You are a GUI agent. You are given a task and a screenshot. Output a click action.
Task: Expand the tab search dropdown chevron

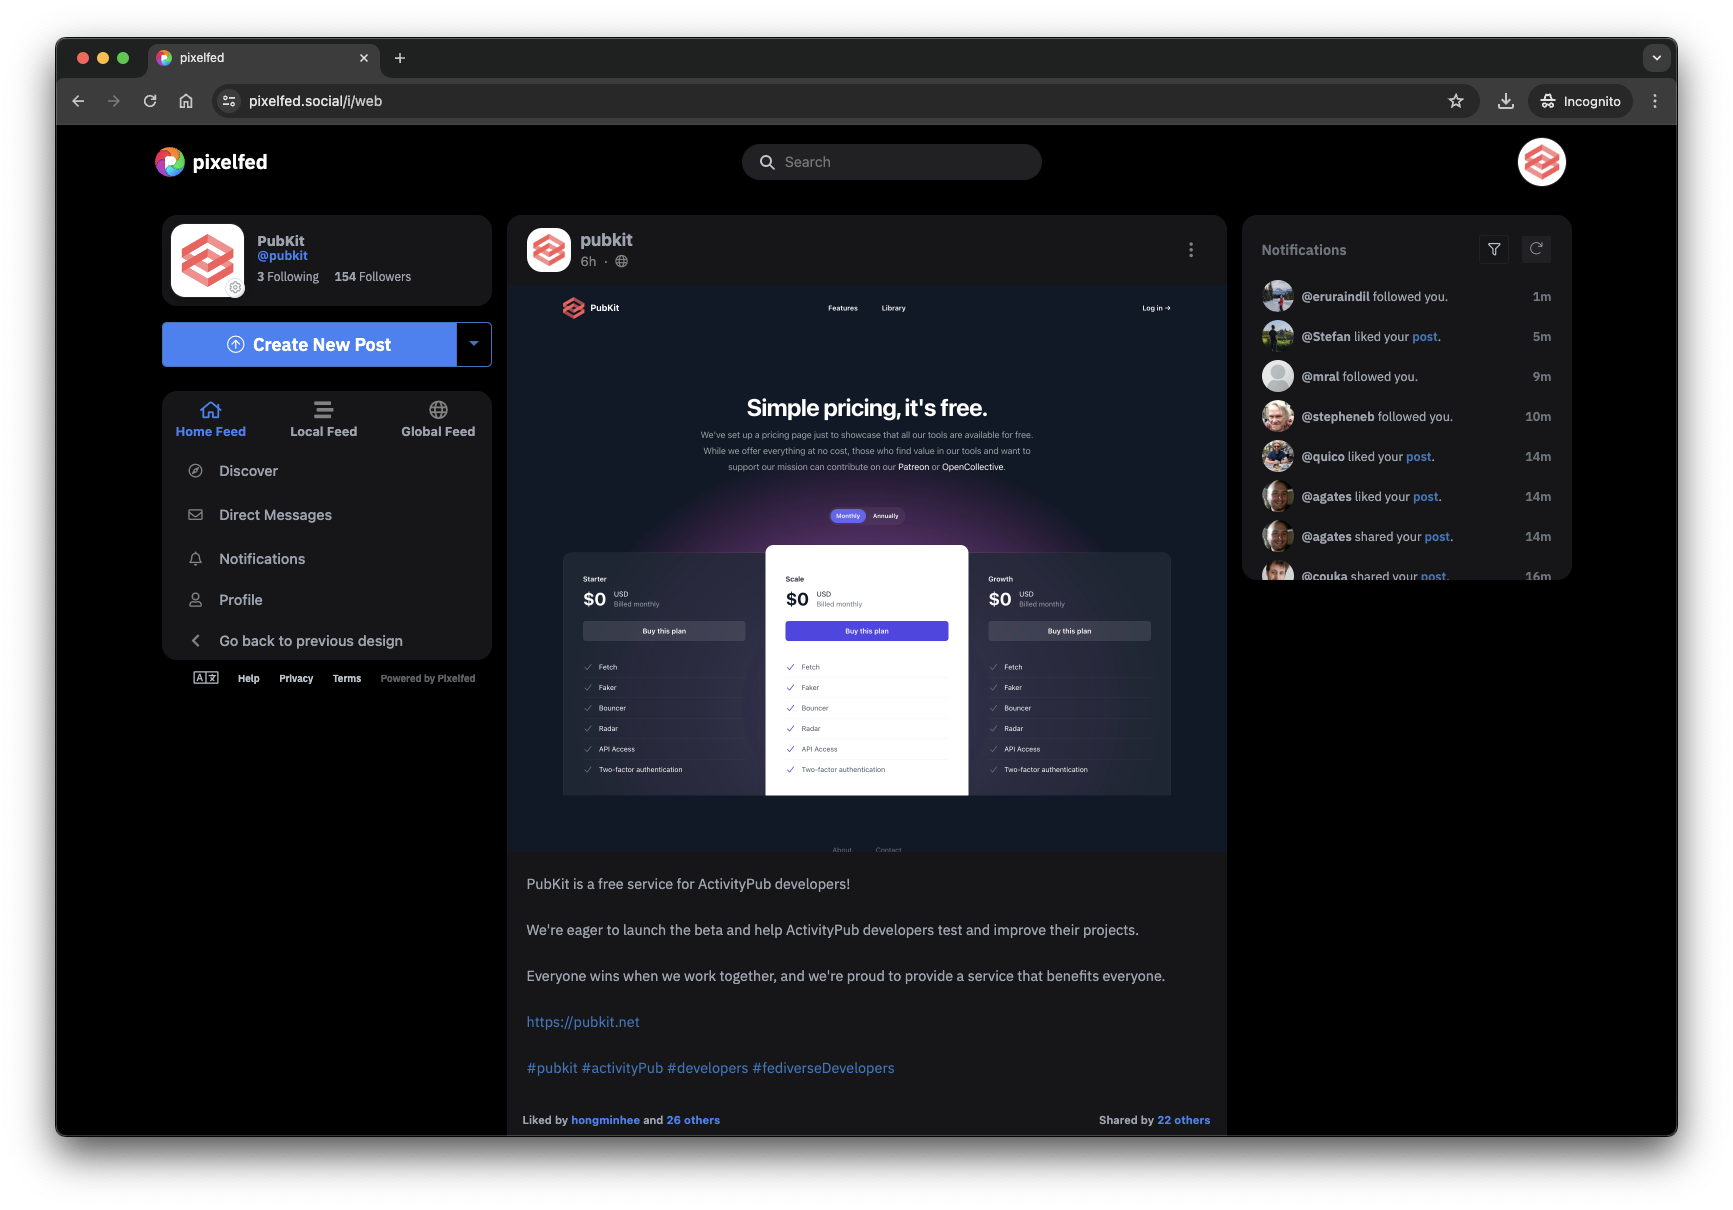click(1656, 58)
